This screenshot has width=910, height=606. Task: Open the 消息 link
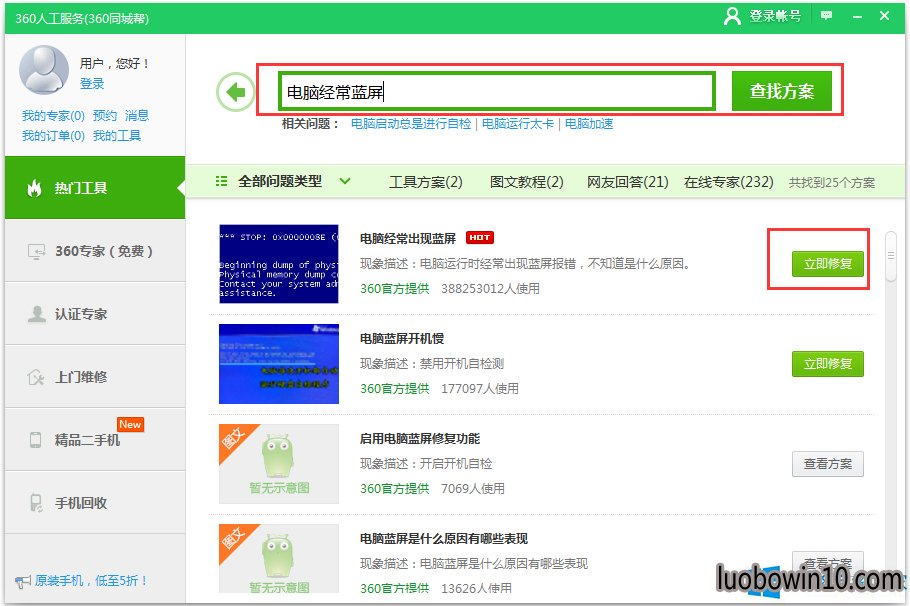(137, 116)
